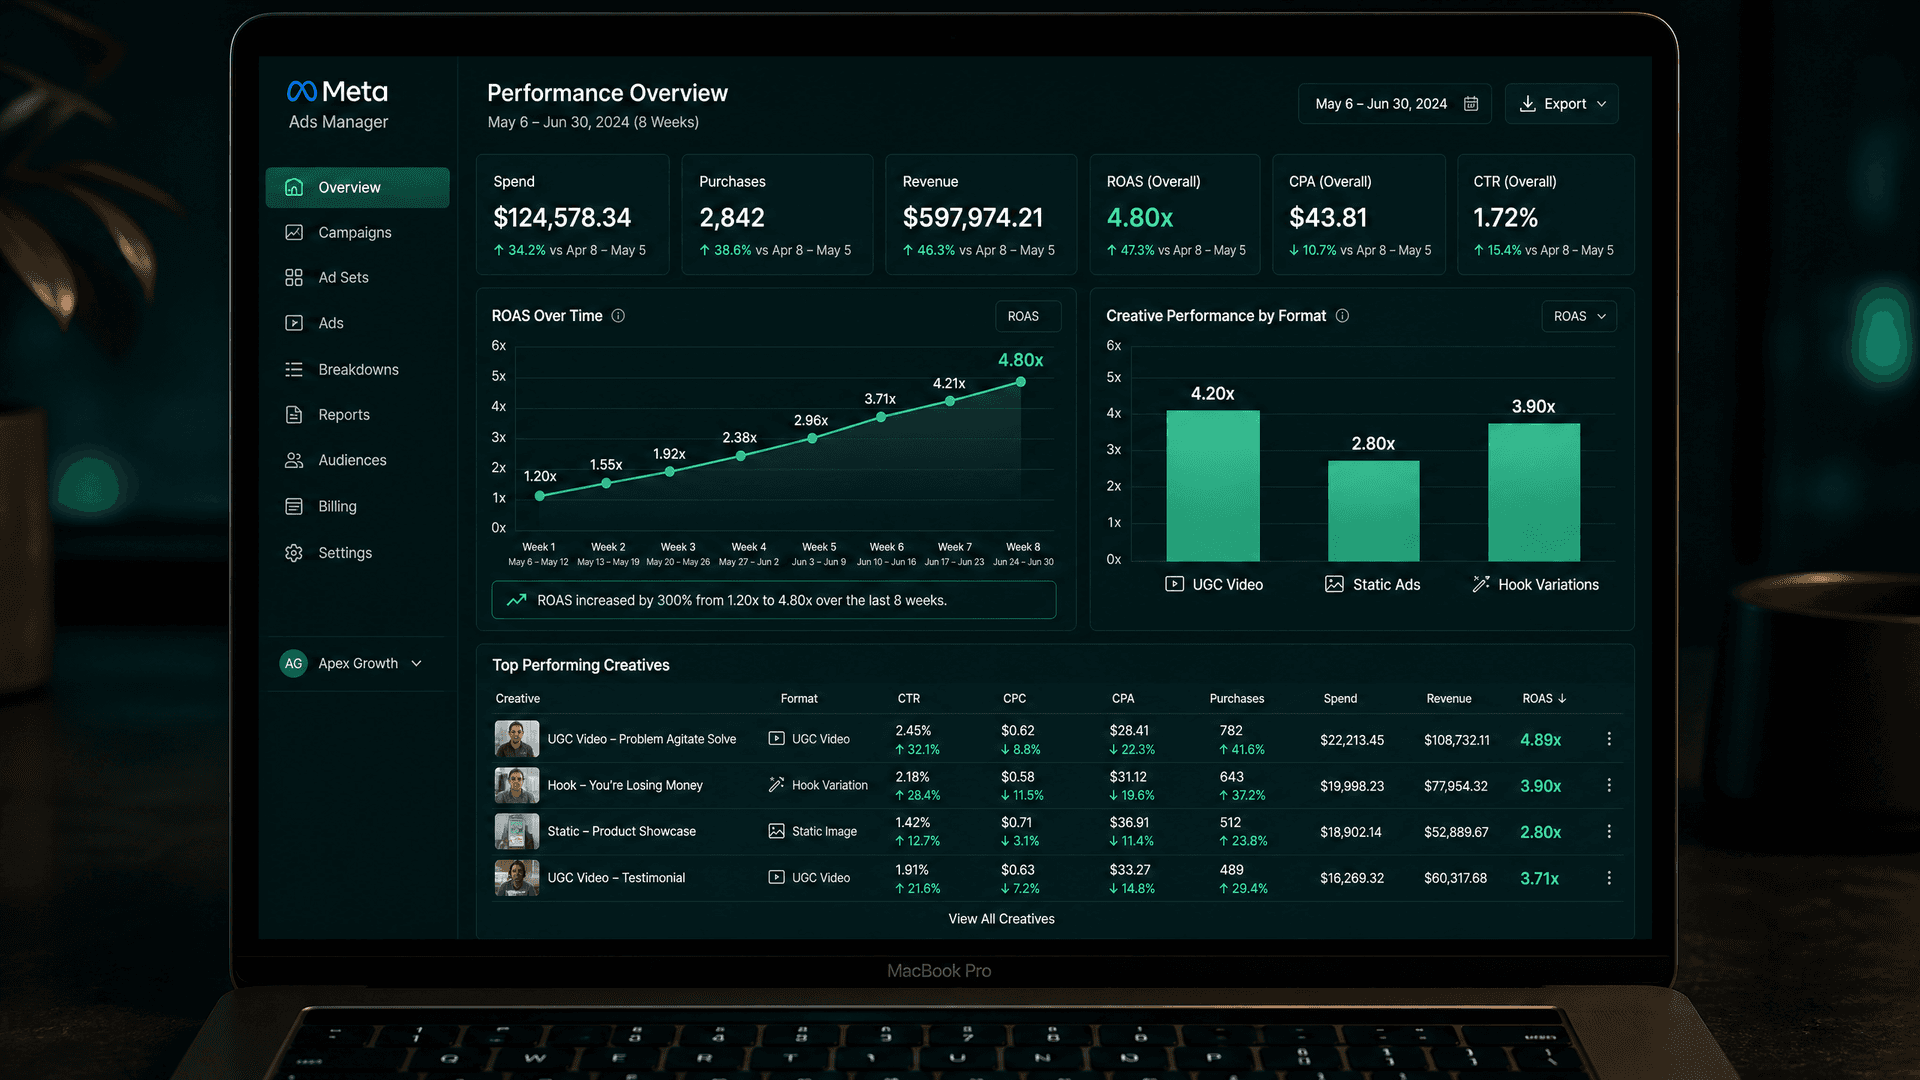Click the Audiences people icon
The image size is (1920, 1080).
click(x=294, y=460)
